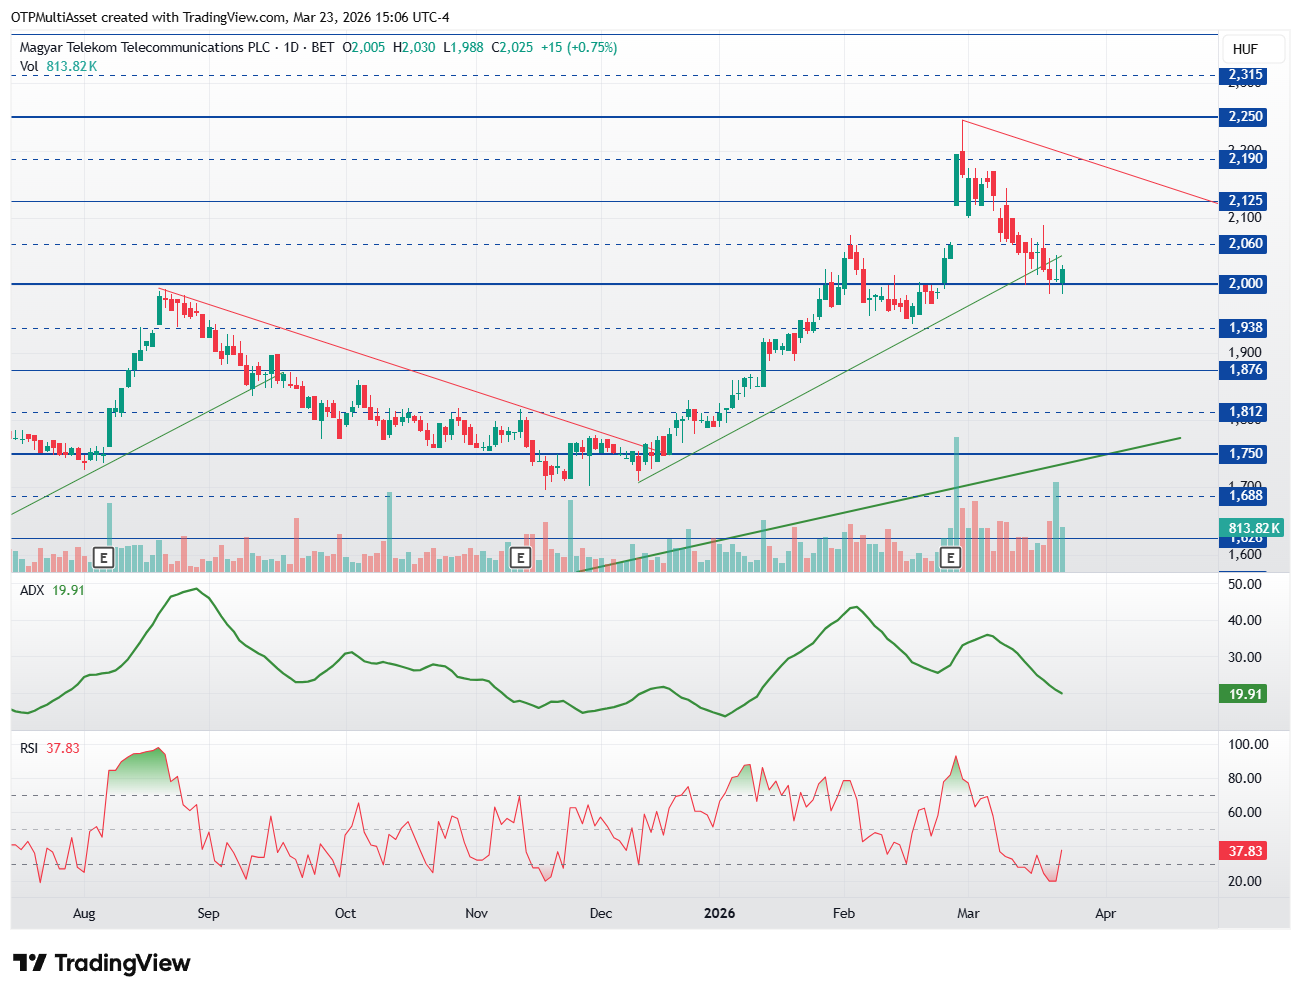Click the 100.00 value on RSI scale
Screen dimensions: 1301x997
[x=1248, y=744]
